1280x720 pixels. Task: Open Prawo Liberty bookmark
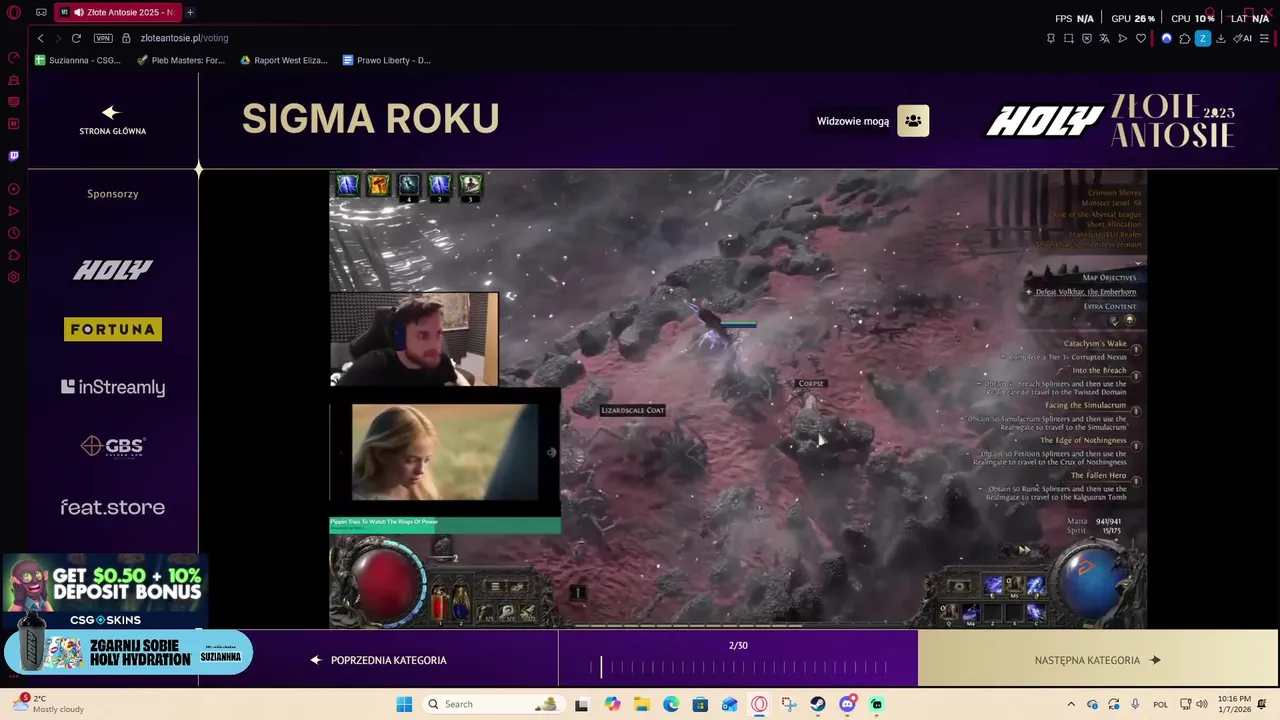[386, 60]
